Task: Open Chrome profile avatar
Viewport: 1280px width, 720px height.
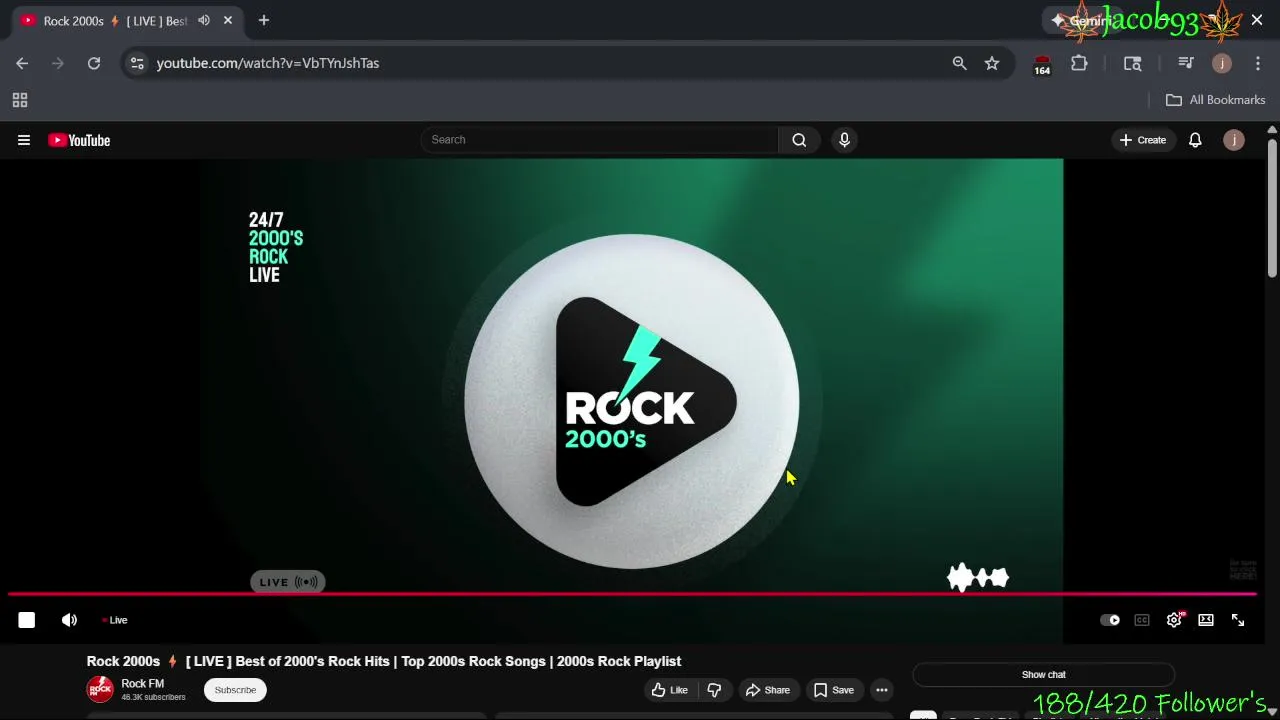Action: [1221, 63]
